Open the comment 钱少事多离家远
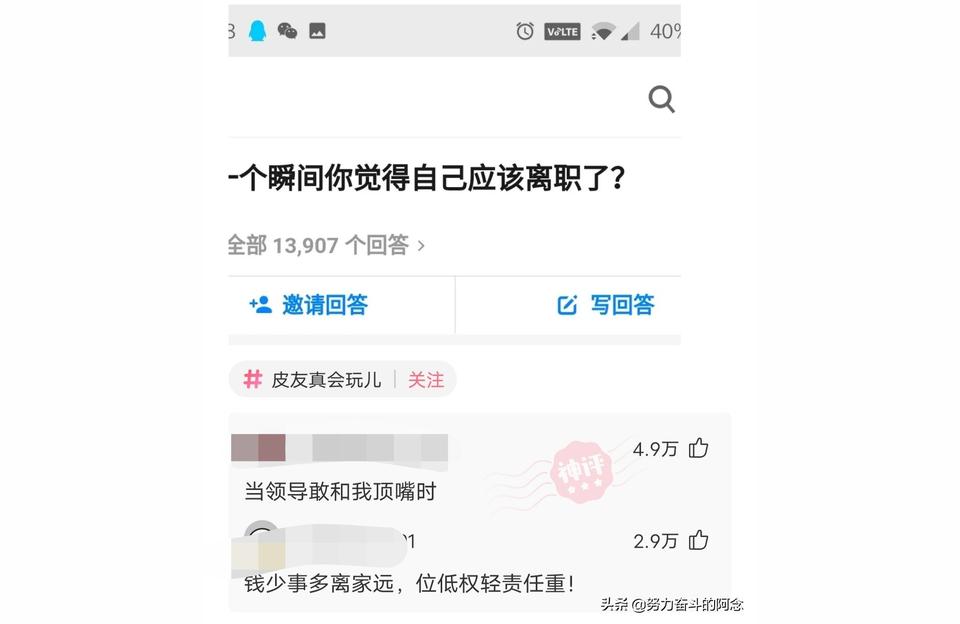The width and height of the screenshot is (960, 624). (x=409, y=583)
